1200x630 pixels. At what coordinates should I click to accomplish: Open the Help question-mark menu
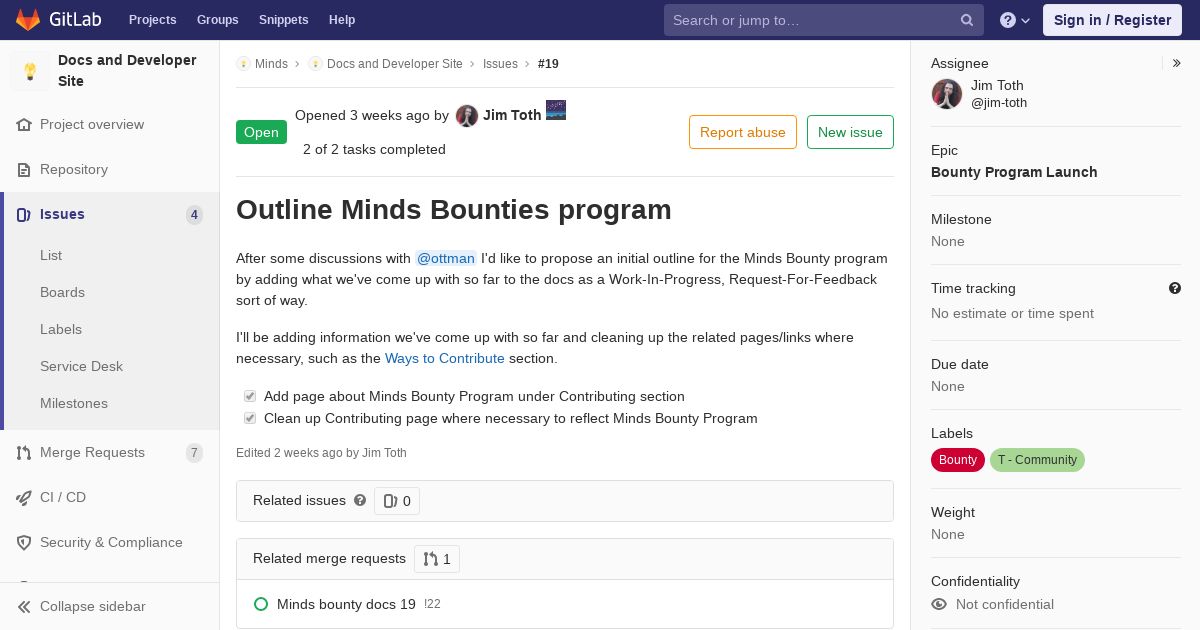(1015, 20)
